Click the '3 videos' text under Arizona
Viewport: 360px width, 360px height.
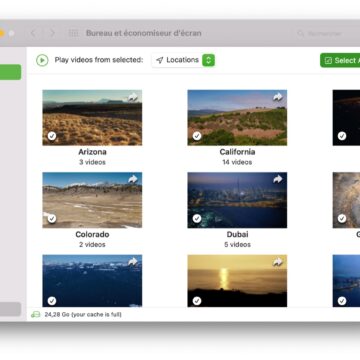92,162
